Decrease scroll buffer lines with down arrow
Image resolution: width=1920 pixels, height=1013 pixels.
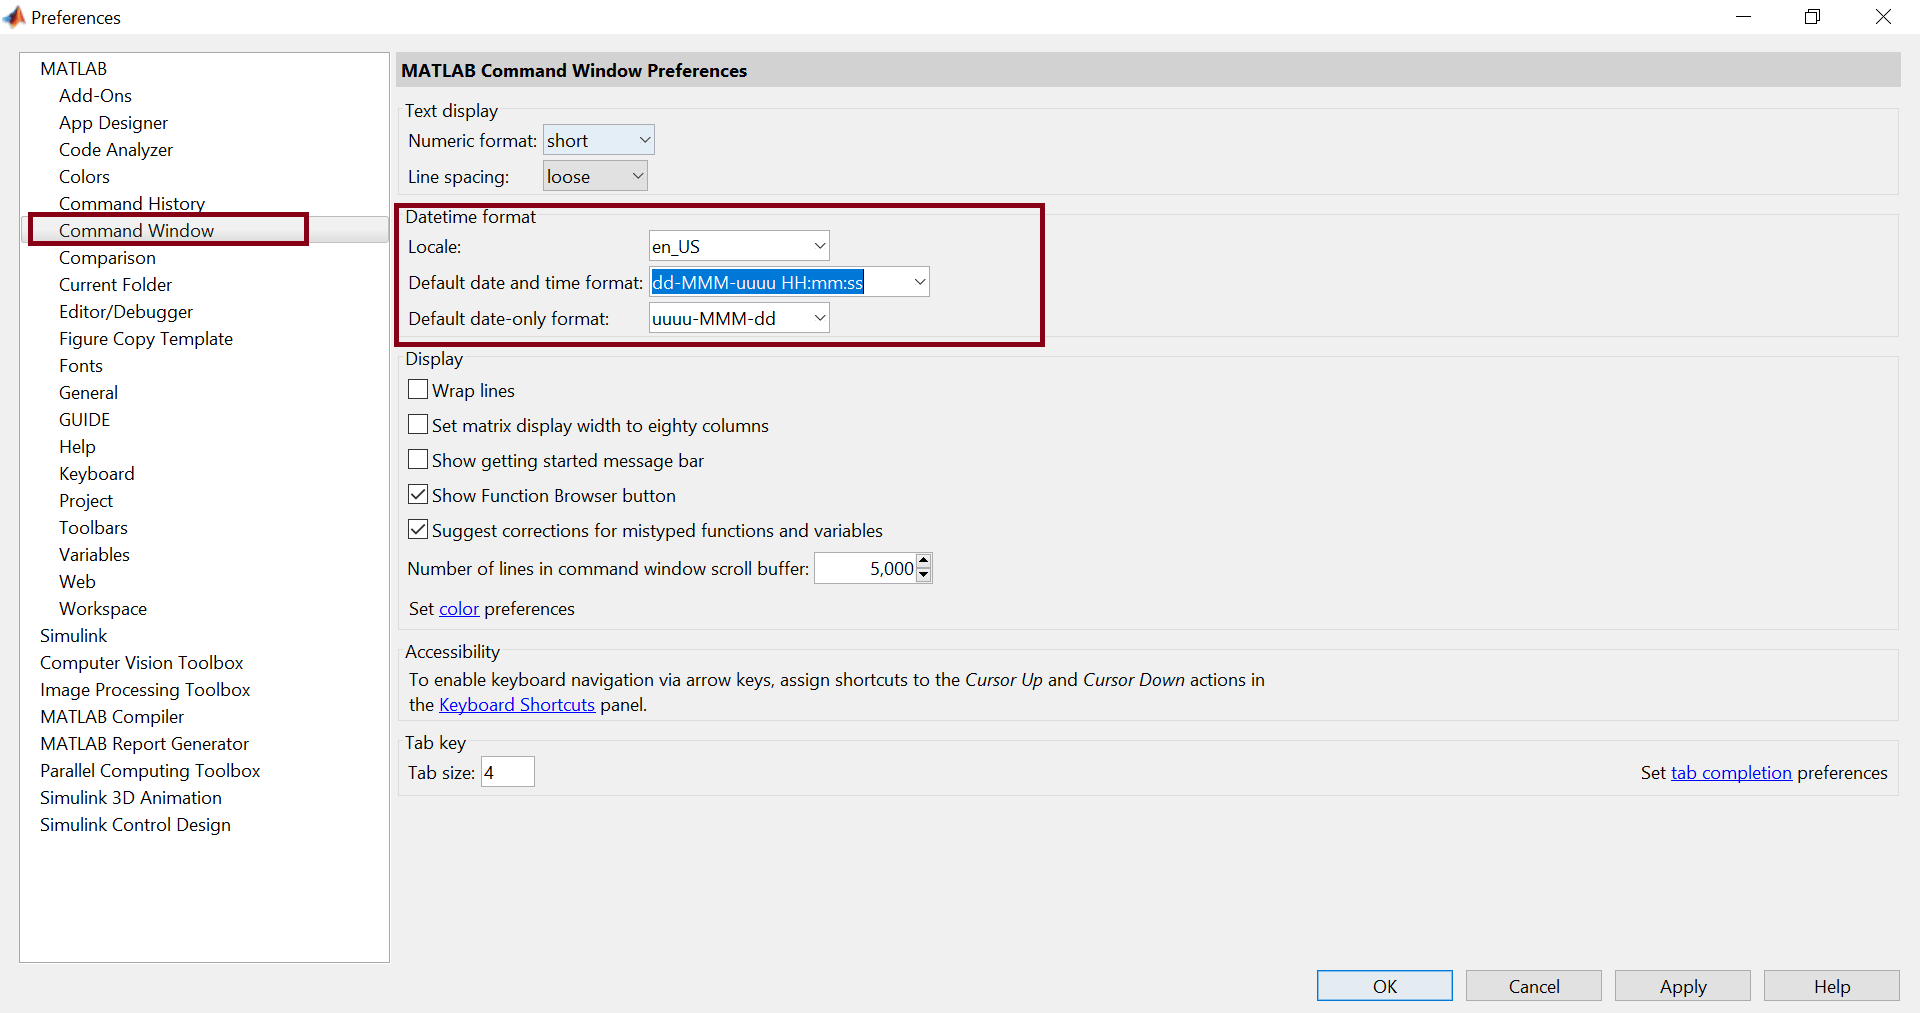(x=924, y=575)
